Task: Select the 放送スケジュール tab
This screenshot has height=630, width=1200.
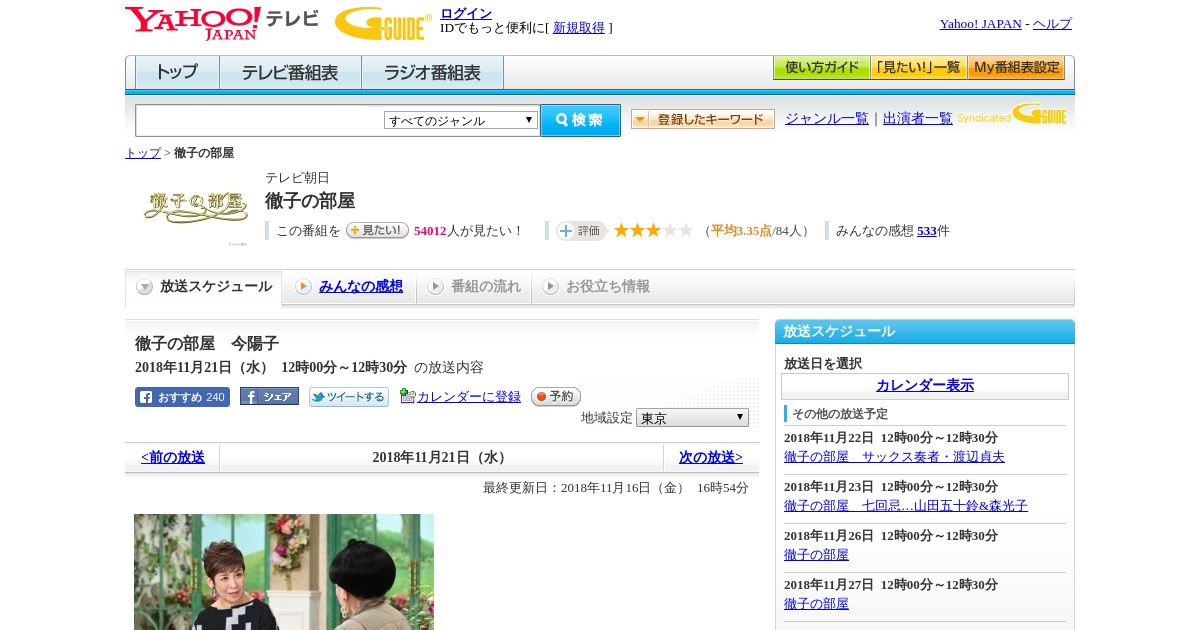Action: click(x=204, y=287)
